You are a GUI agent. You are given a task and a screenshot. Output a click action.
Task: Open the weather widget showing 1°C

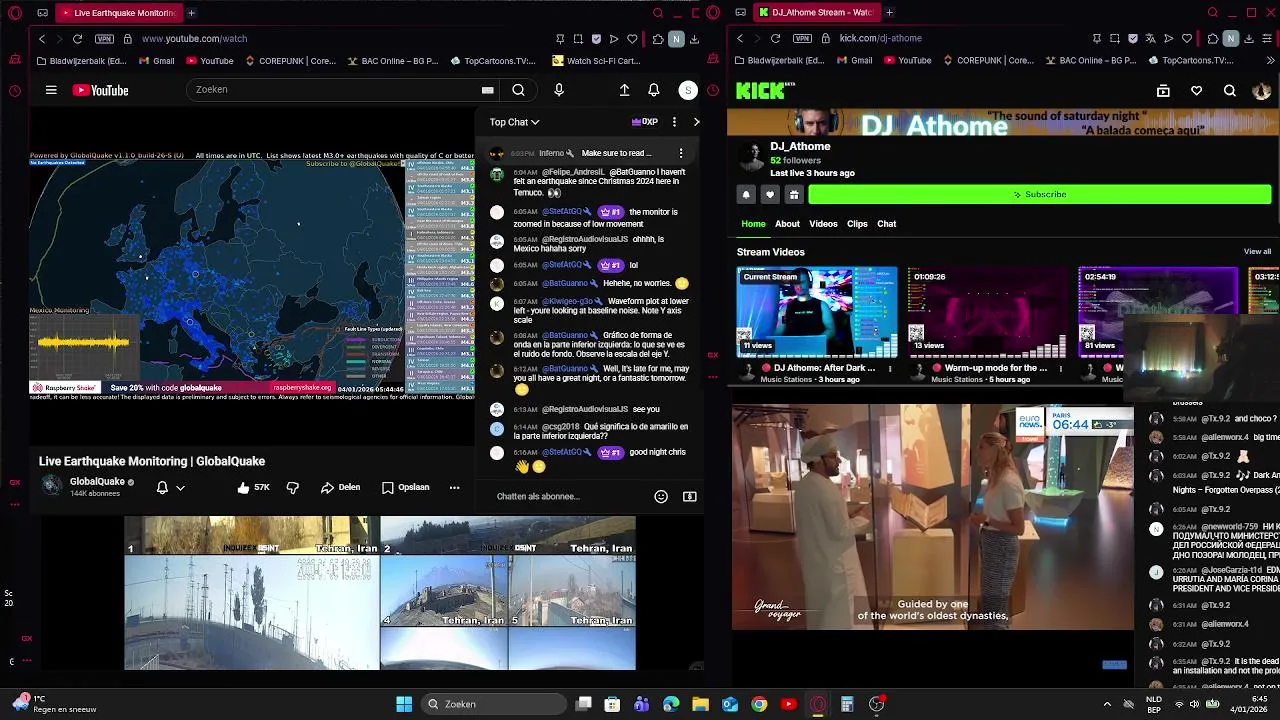[x=55, y=704]
